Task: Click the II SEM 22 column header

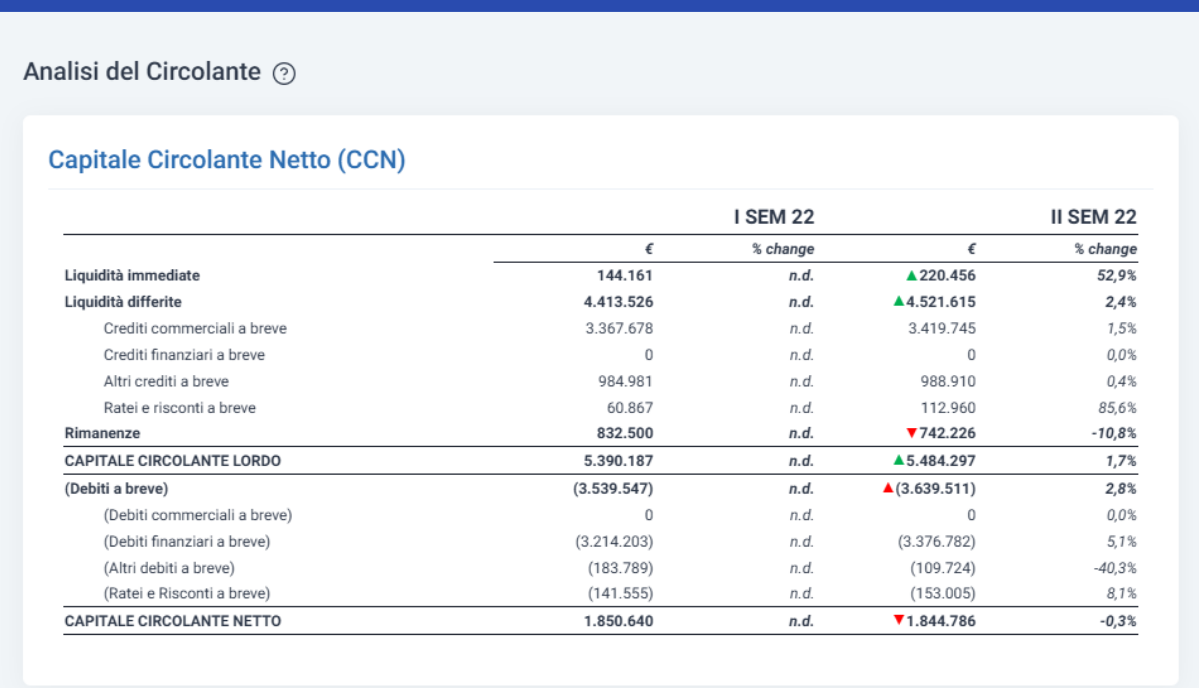Action: pyautogui.click(x=1093, y=217)
